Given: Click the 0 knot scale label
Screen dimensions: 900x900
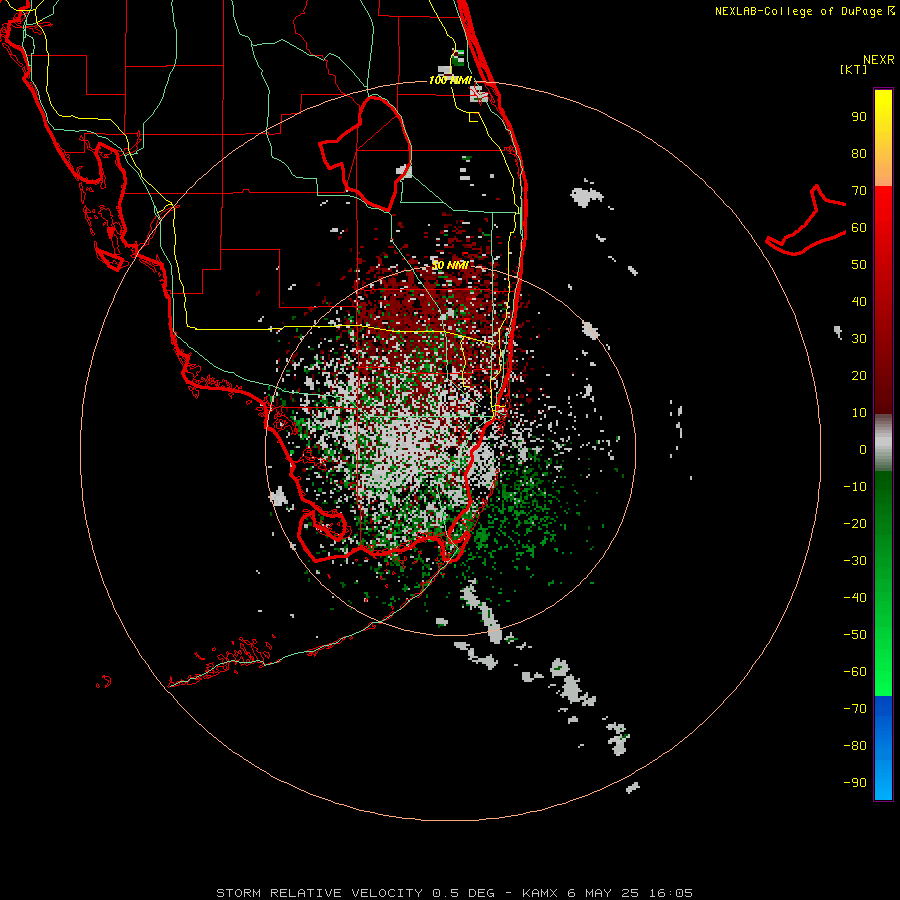Looking at the screenshot, I should [863, 449].
